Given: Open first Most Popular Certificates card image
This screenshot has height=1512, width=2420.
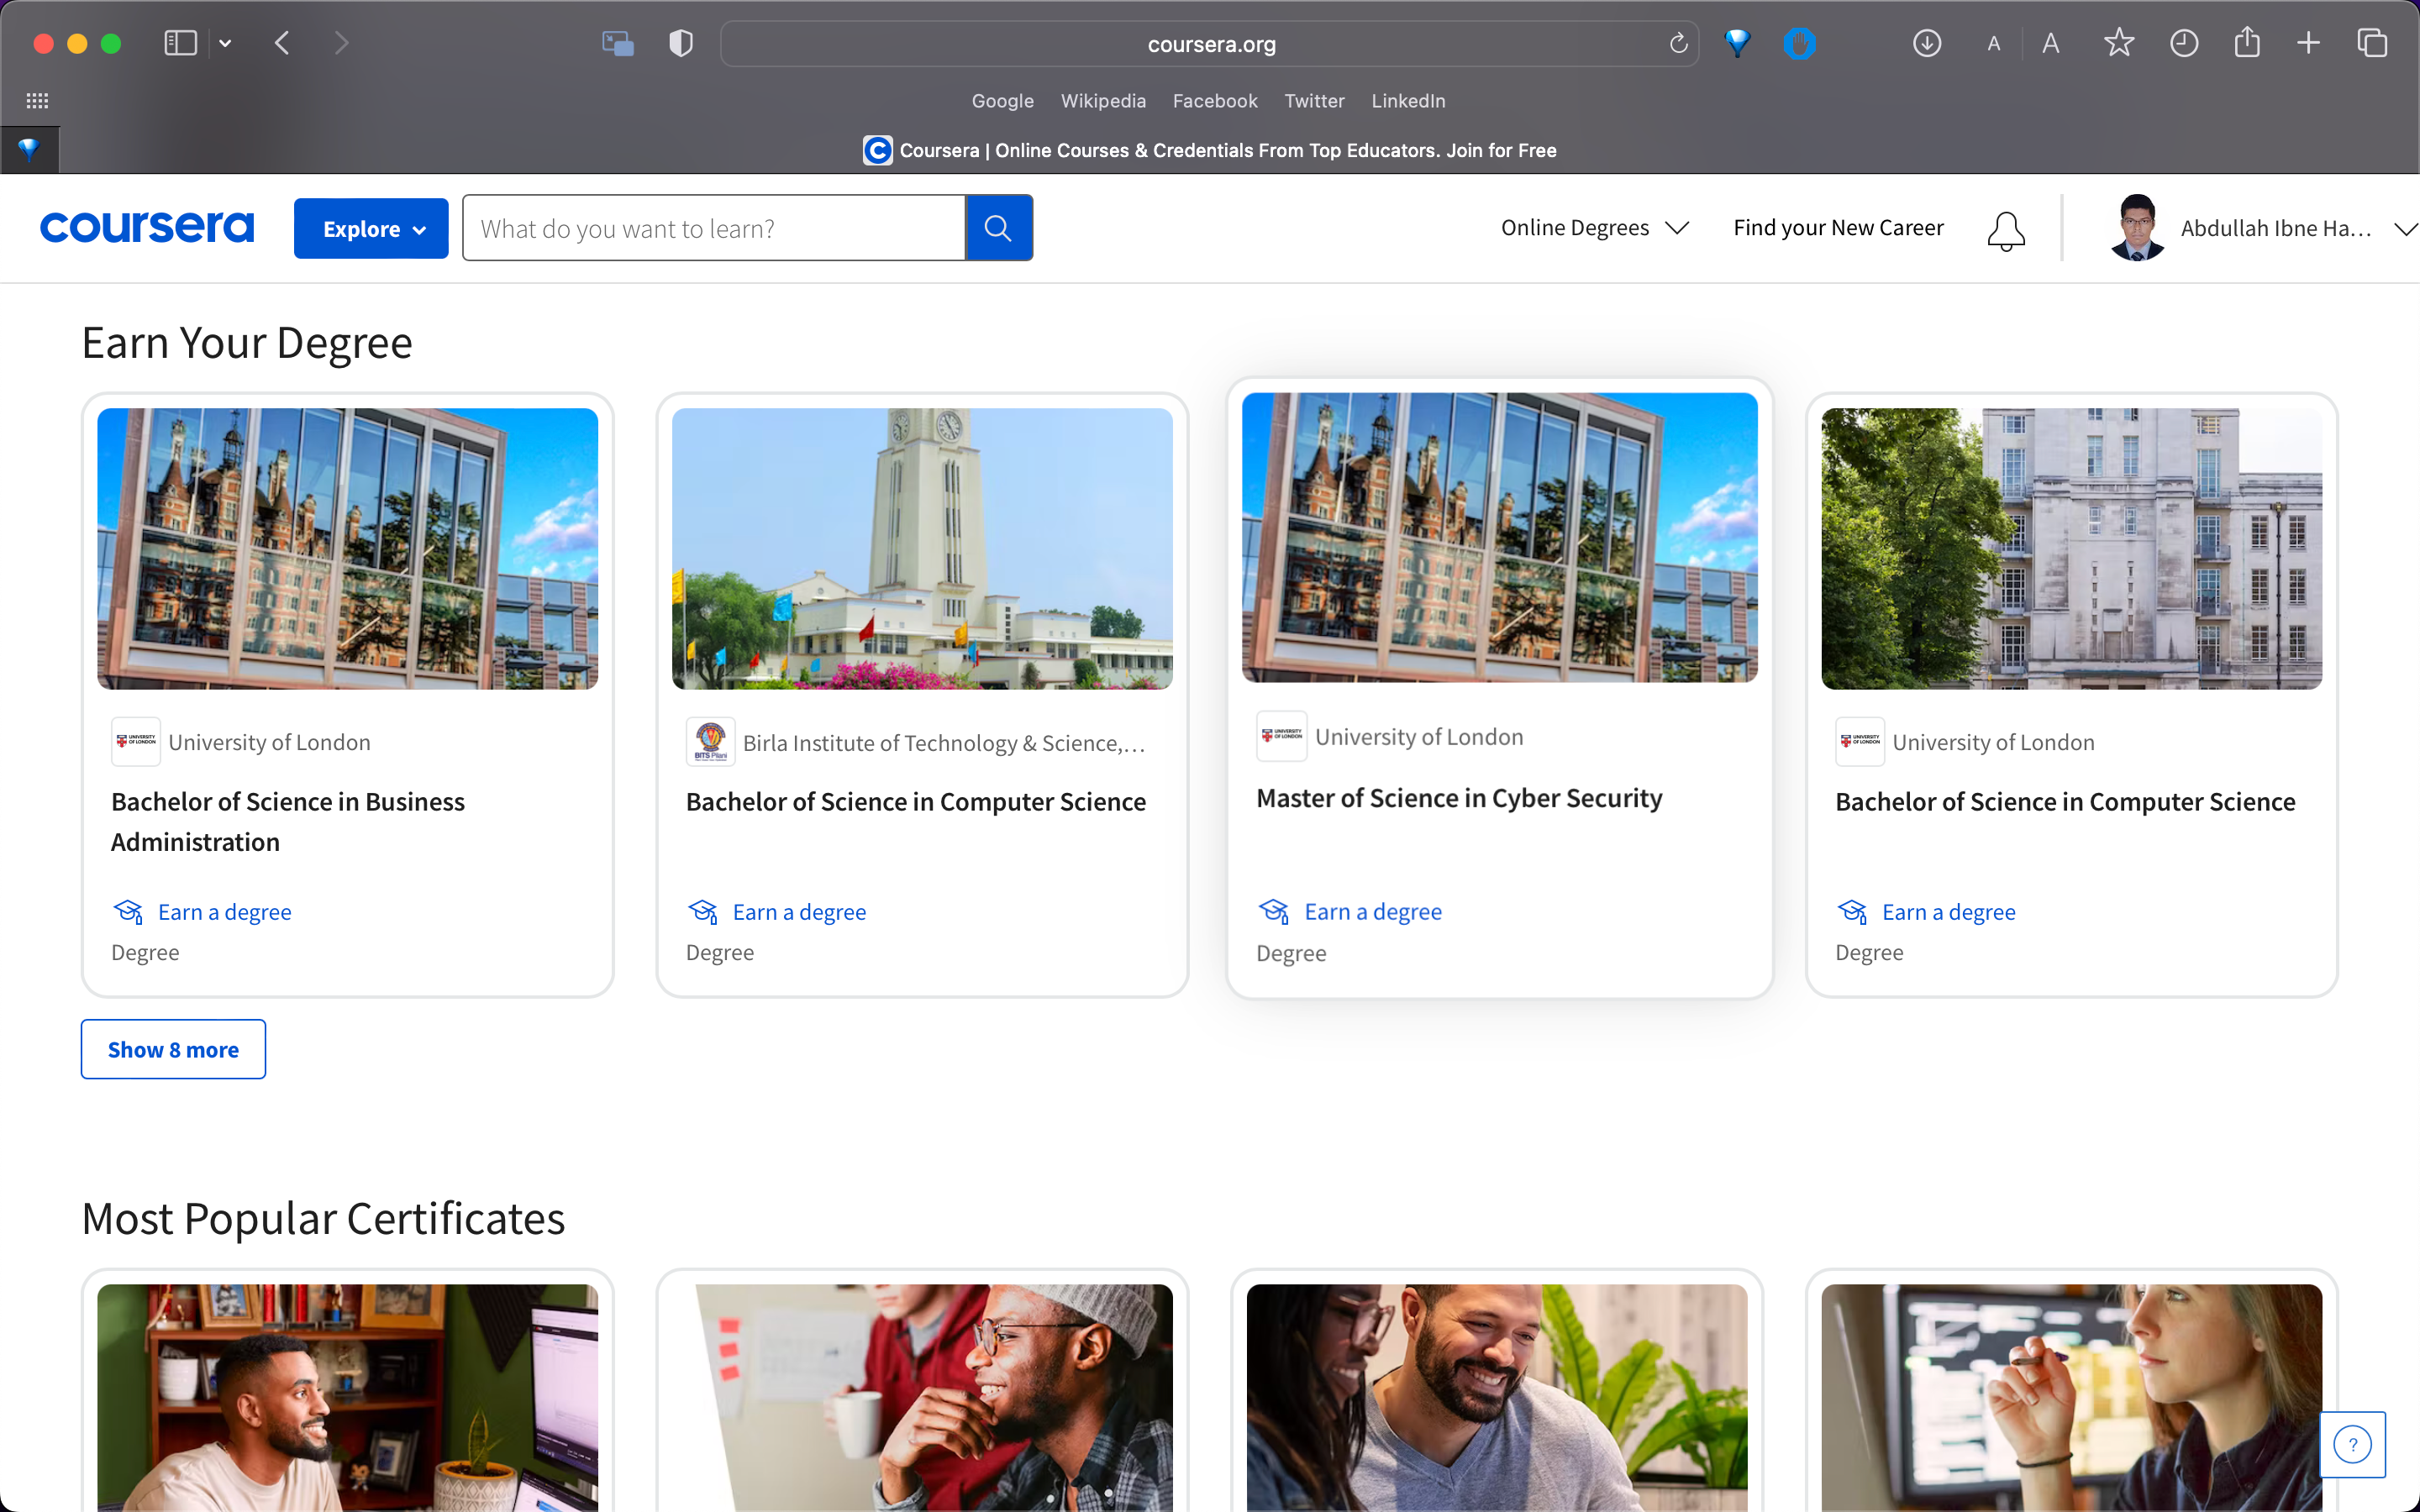Looking at the screenshot, I should coord(347,1397).
